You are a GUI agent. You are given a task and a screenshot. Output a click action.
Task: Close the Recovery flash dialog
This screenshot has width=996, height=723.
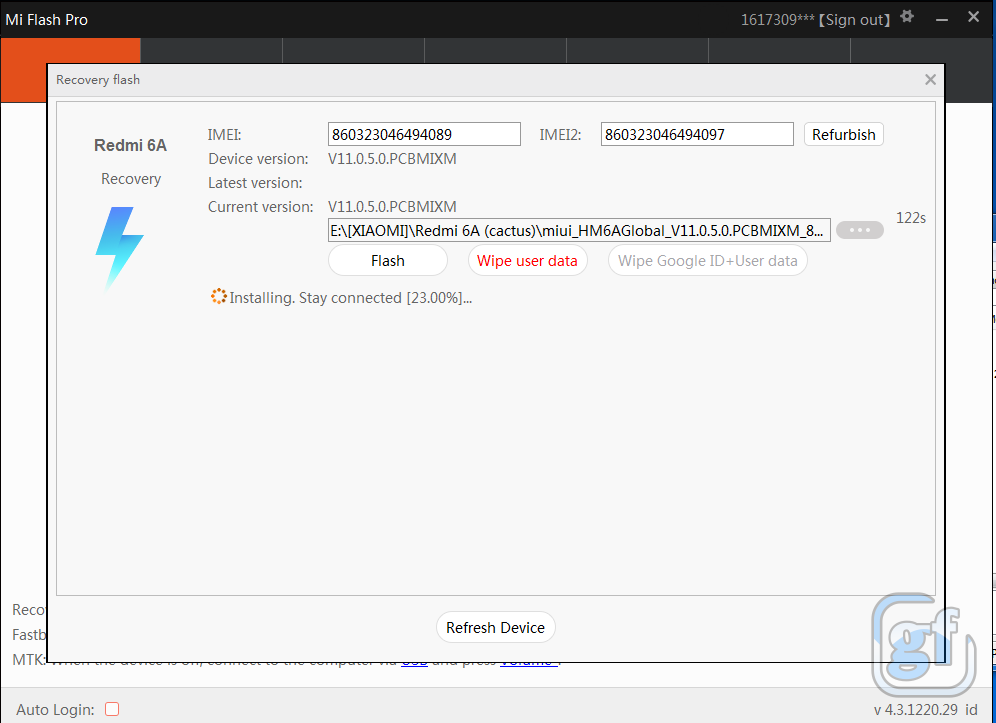930,79
